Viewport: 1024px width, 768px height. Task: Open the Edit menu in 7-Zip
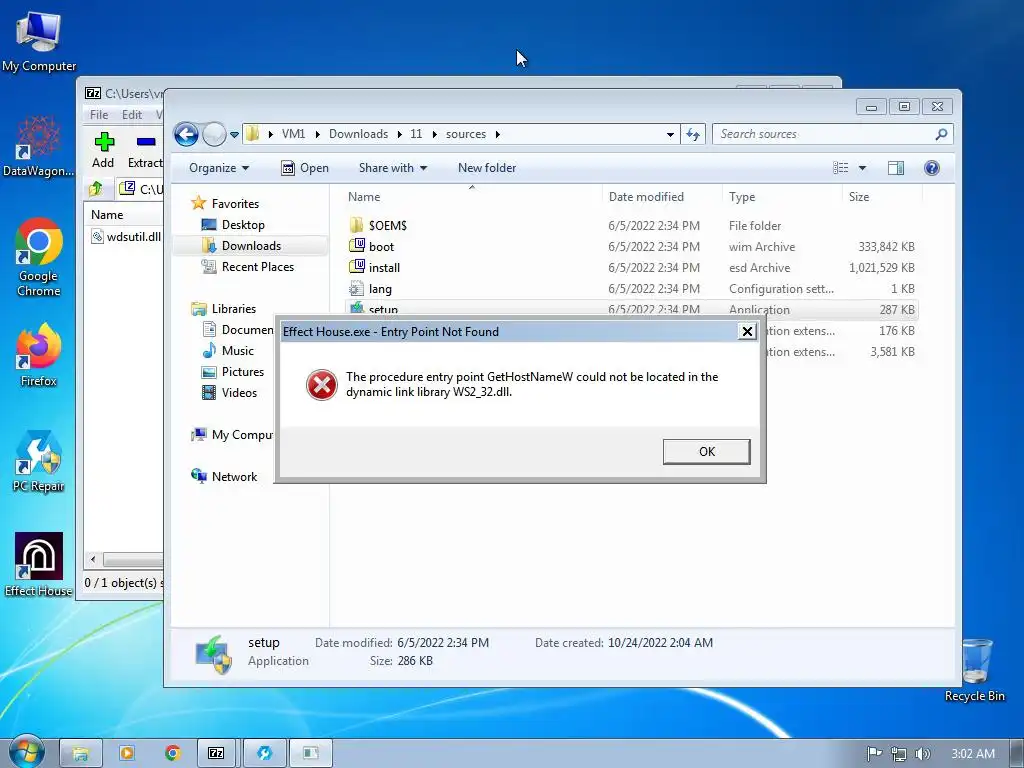click(131, 115)
